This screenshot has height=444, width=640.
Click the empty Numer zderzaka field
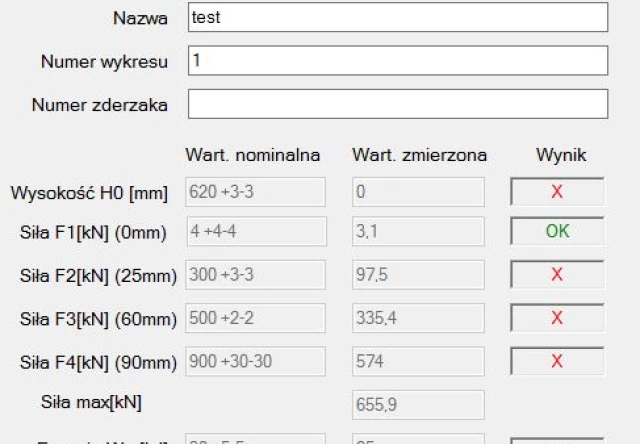(x=397, y=104)
